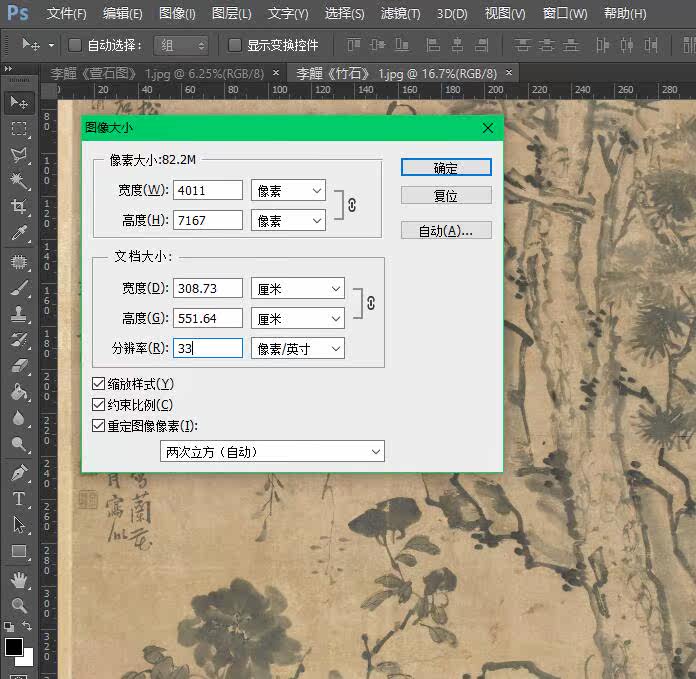This screenshot has height=679, width=696.
Task: Open the 像素/英寸 resolution unit dropdown
Action: [x=298, y=349]
